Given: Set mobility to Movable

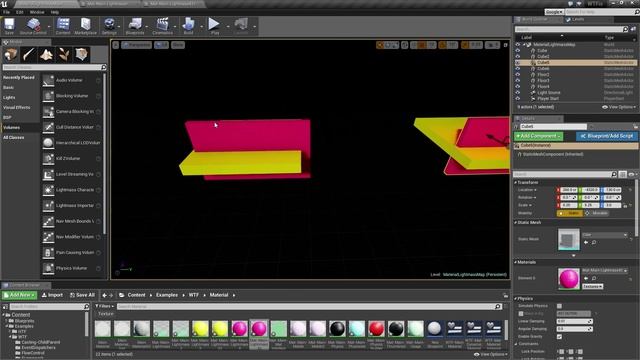Looking at the screenshot, I should tap(596, 213).
